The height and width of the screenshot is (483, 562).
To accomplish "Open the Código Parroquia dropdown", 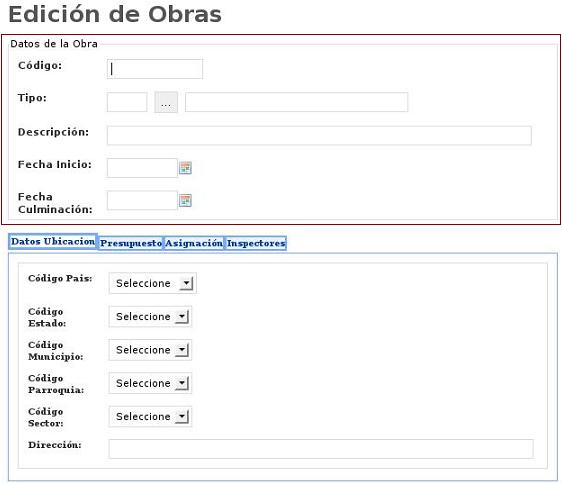I will coord(151,383).
